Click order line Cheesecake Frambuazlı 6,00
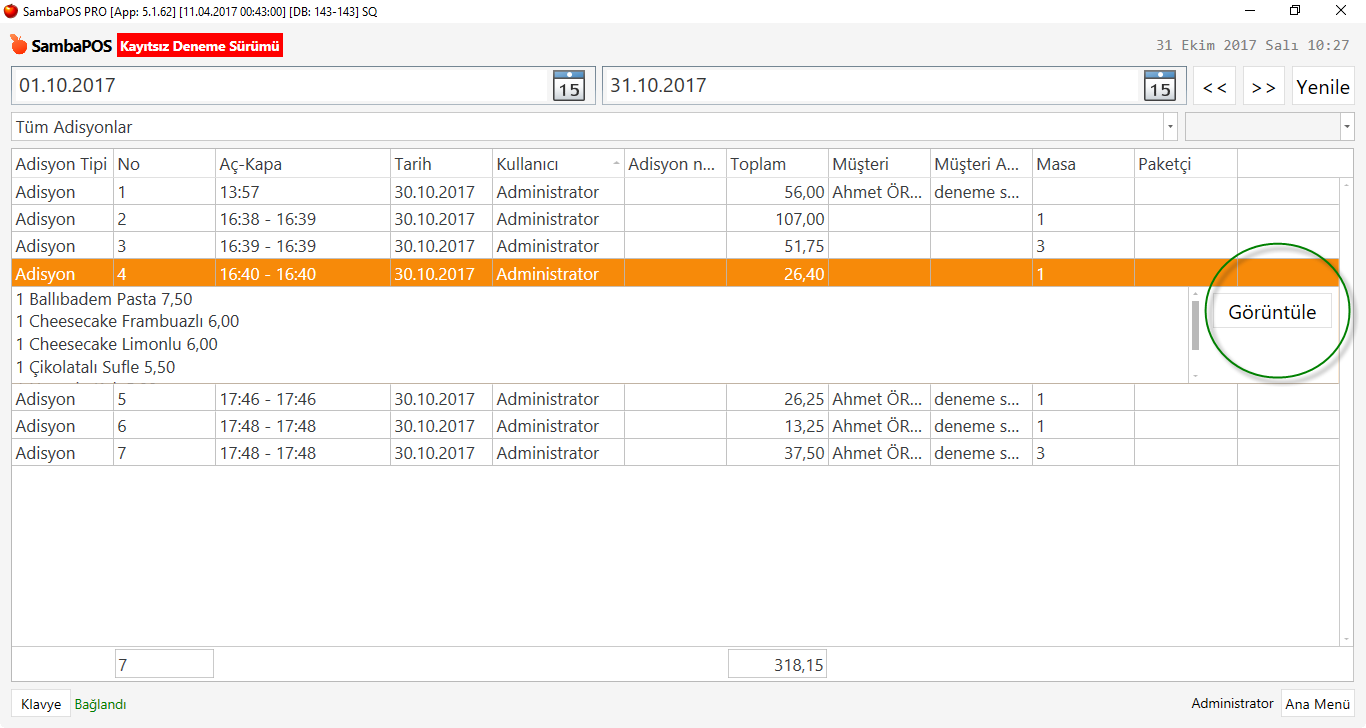 (128, 322)
